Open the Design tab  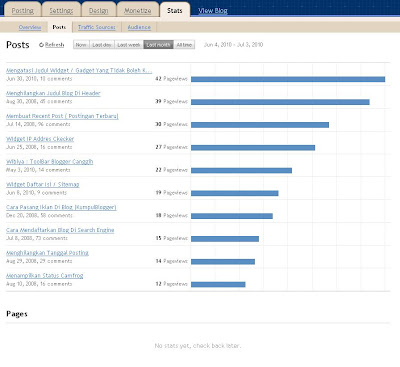point(99,10)
